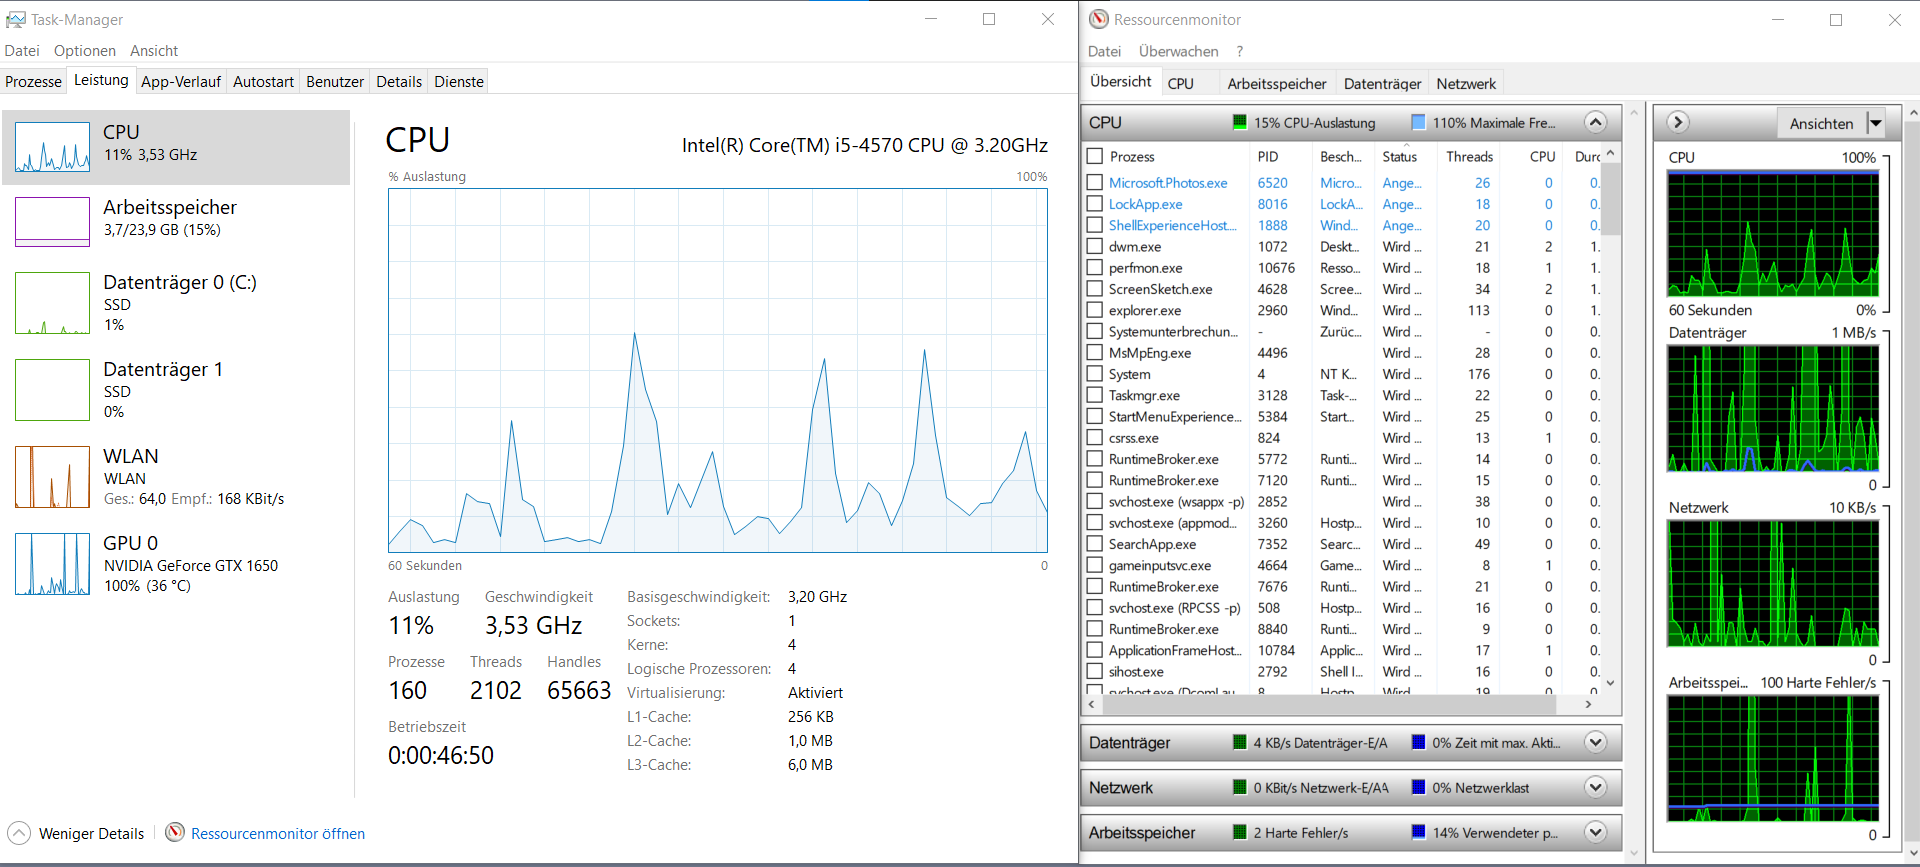The width and height of the screenshot is (1920, 867).
Task: Click the Ansichten button
Action: tap(1821, 123)
